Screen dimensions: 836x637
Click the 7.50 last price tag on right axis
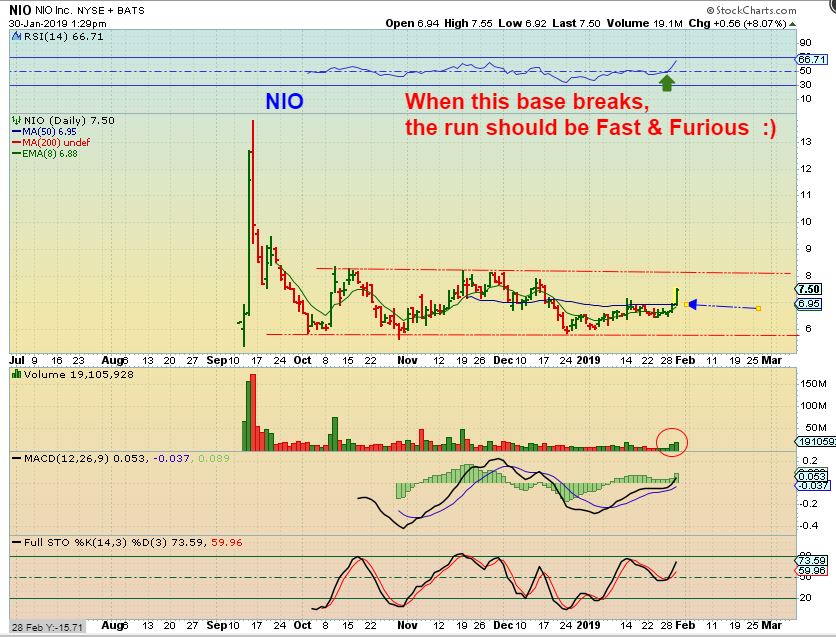point(808,289)
